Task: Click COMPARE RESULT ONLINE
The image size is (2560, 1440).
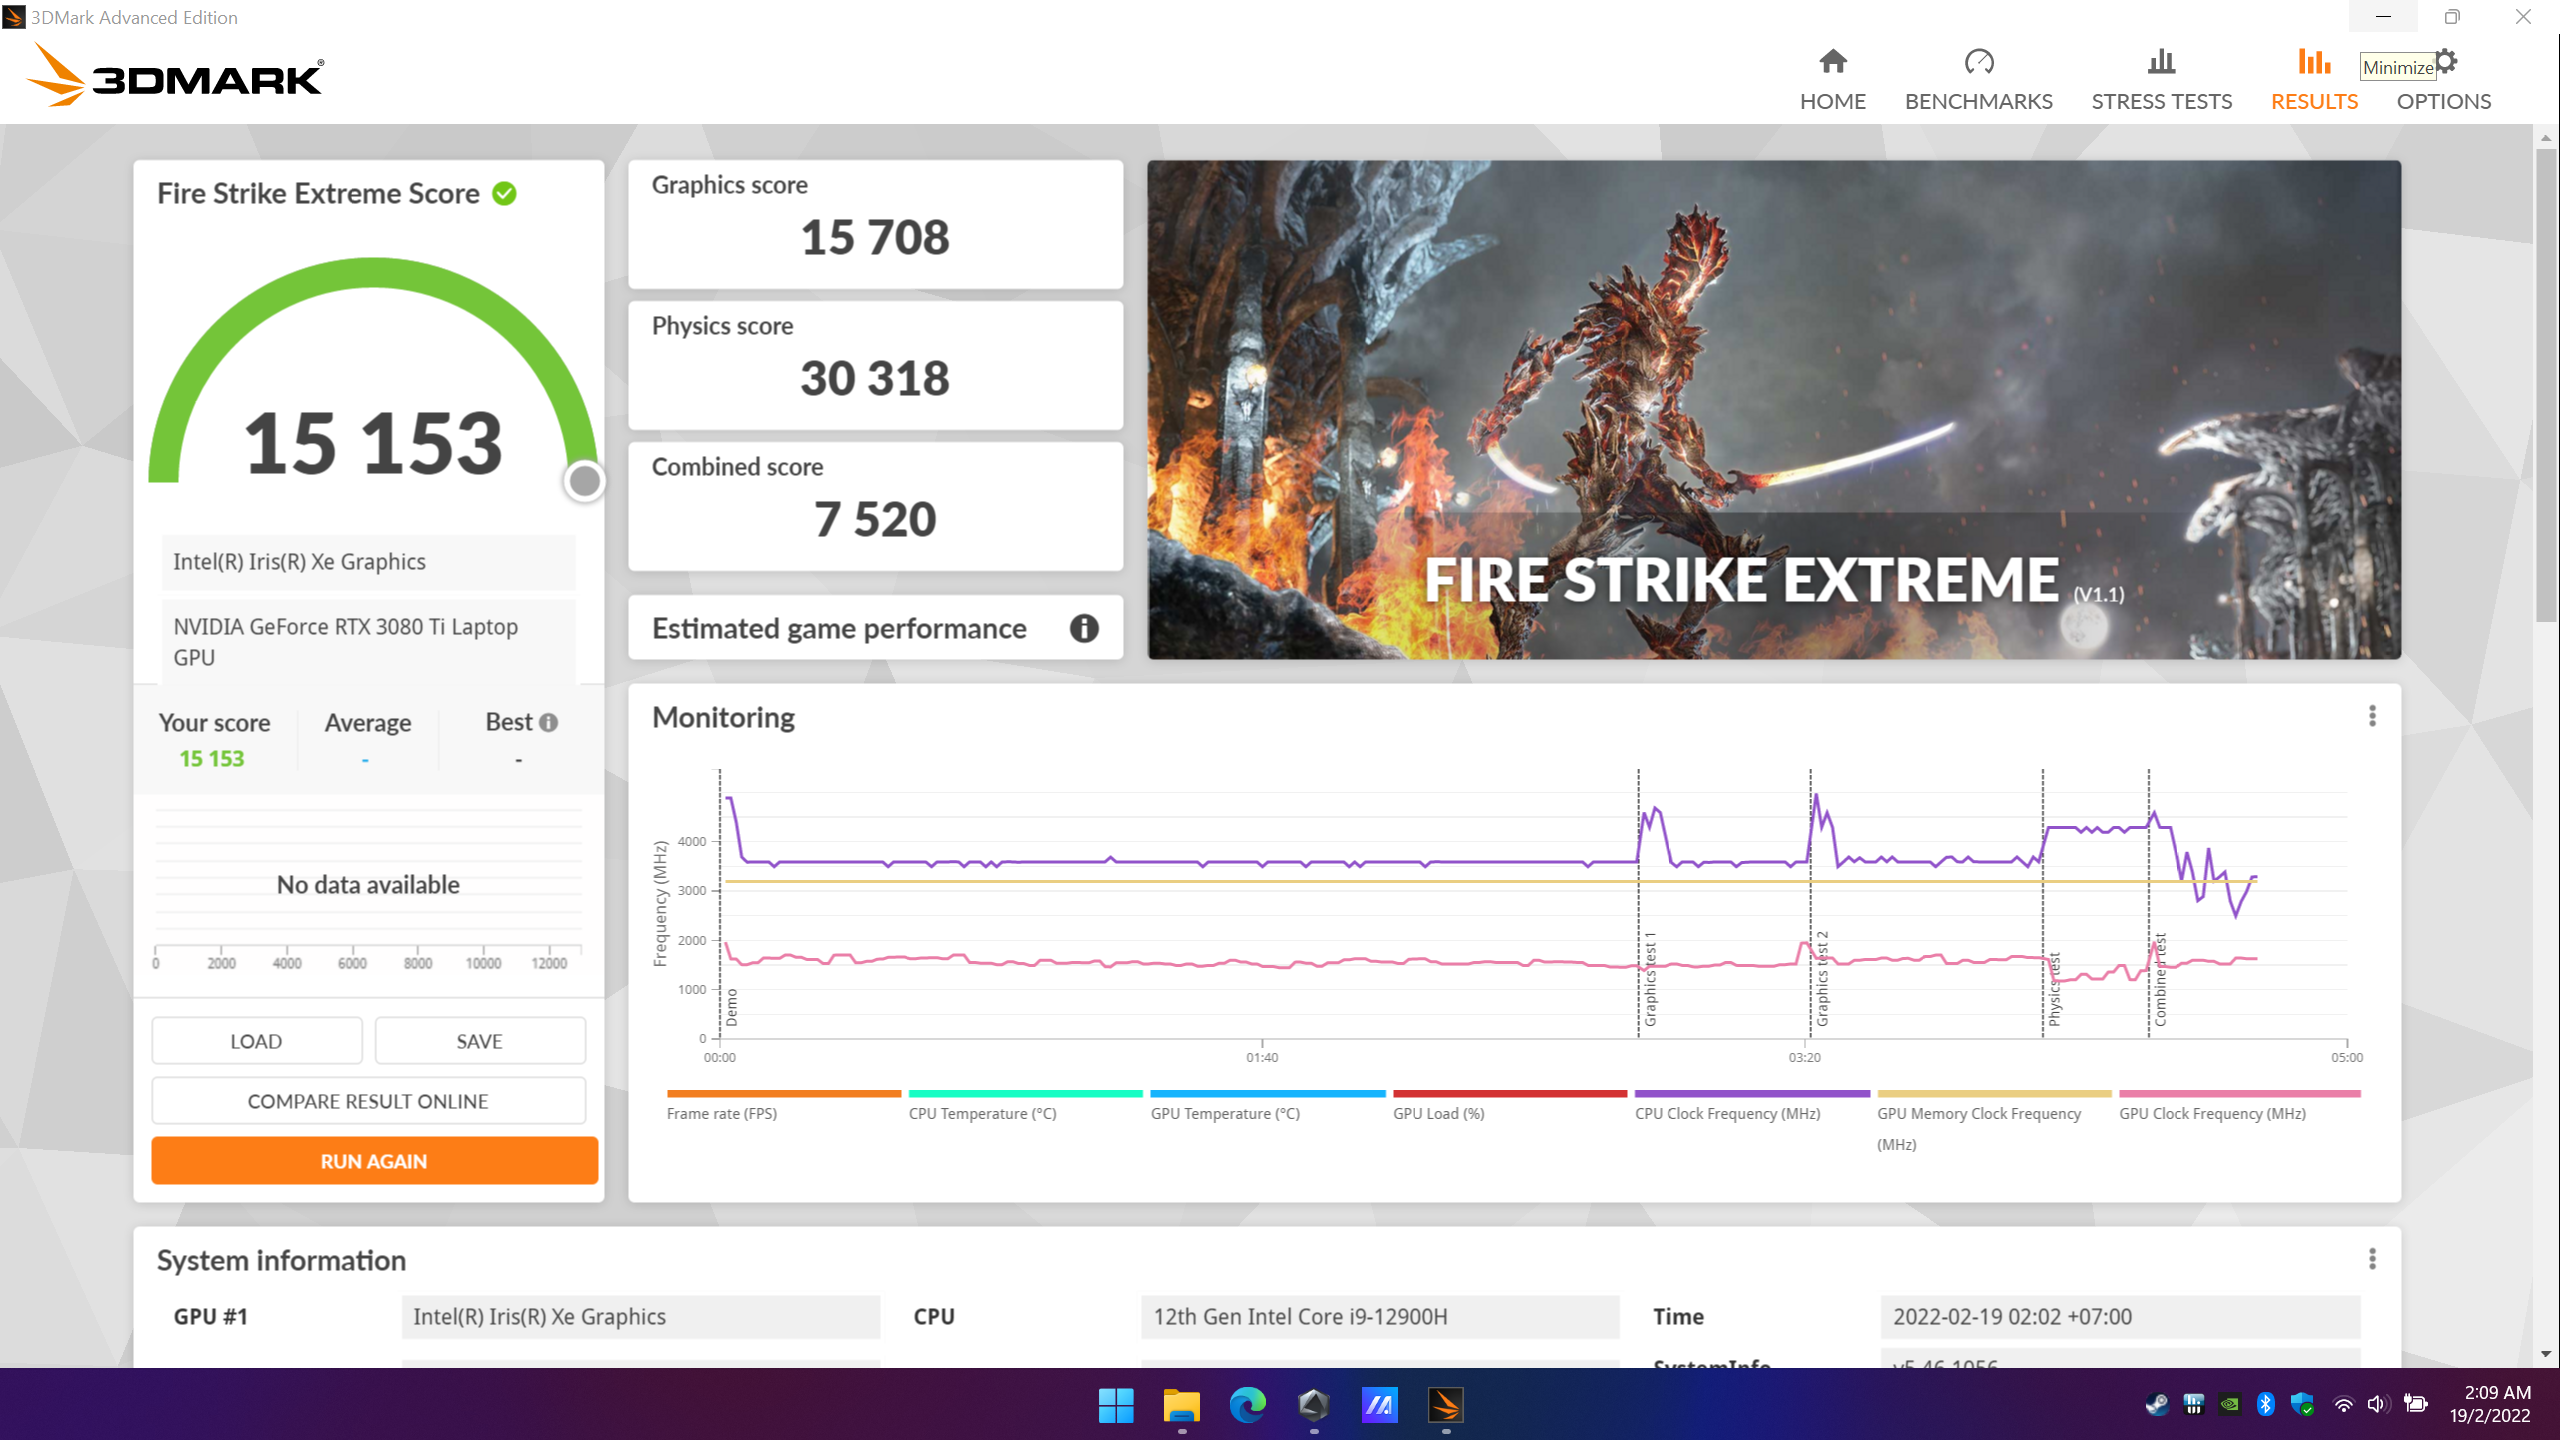Action: click(x=368, y=1101)
